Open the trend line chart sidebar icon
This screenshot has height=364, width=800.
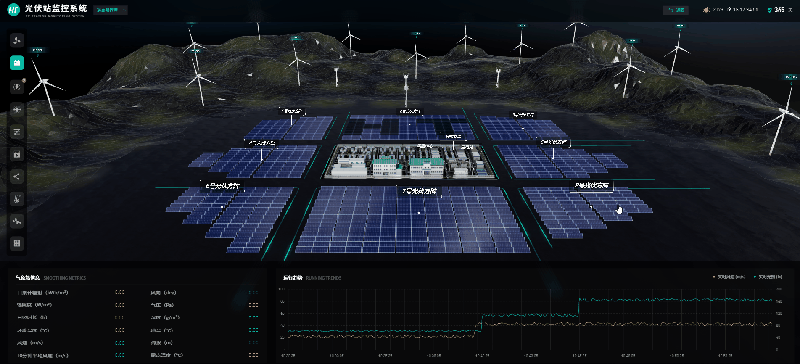17,221
